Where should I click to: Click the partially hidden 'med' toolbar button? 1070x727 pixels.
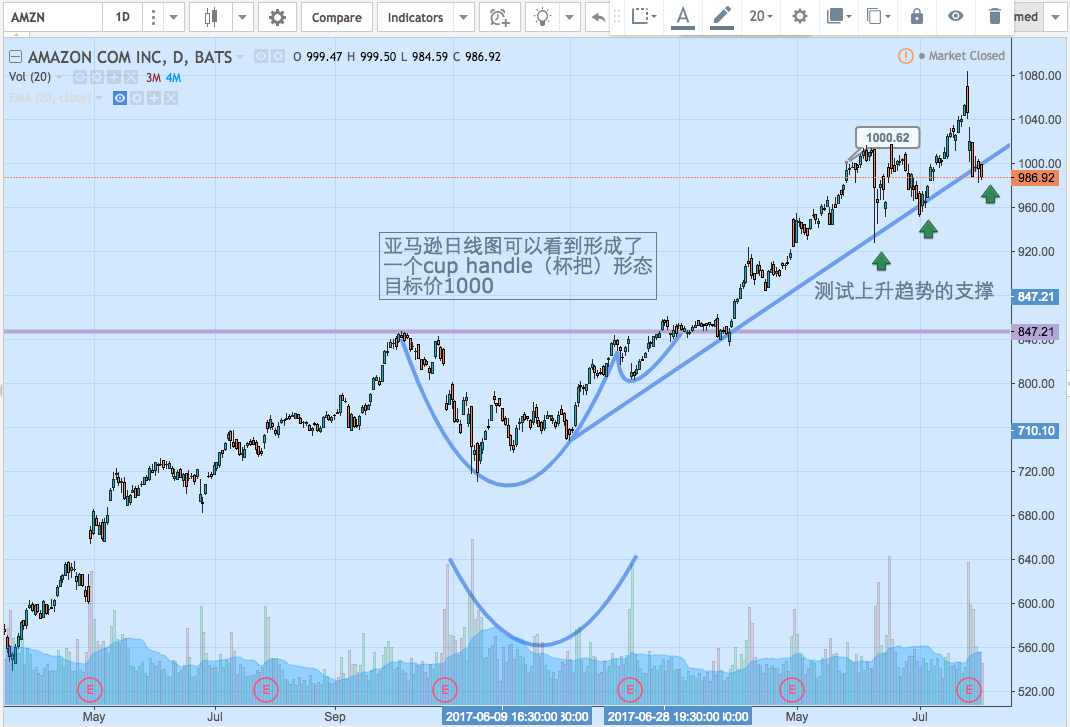click(x=1026, y=16)
